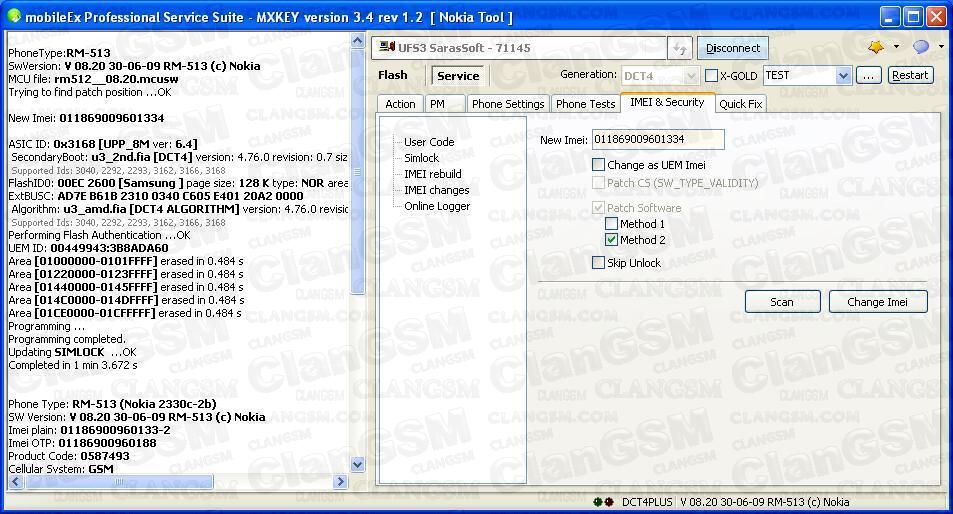Image resolution: width=953 pixels, height=514 pixels.
Task: Switch to the Phone Tests tab
Action: 585,104
